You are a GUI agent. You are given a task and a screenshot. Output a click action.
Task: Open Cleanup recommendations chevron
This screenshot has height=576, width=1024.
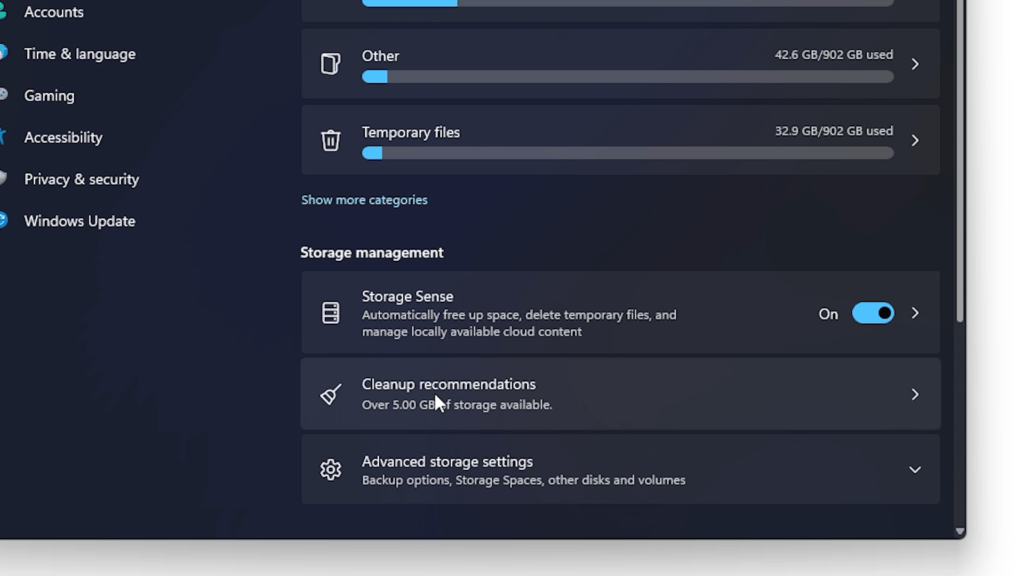915,394
